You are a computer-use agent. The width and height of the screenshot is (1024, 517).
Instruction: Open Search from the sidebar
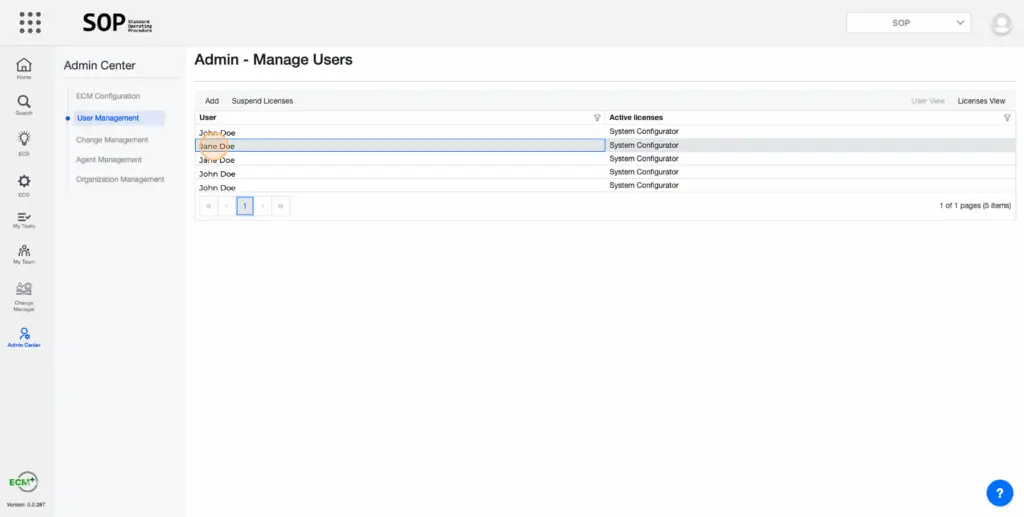[24, 105]
